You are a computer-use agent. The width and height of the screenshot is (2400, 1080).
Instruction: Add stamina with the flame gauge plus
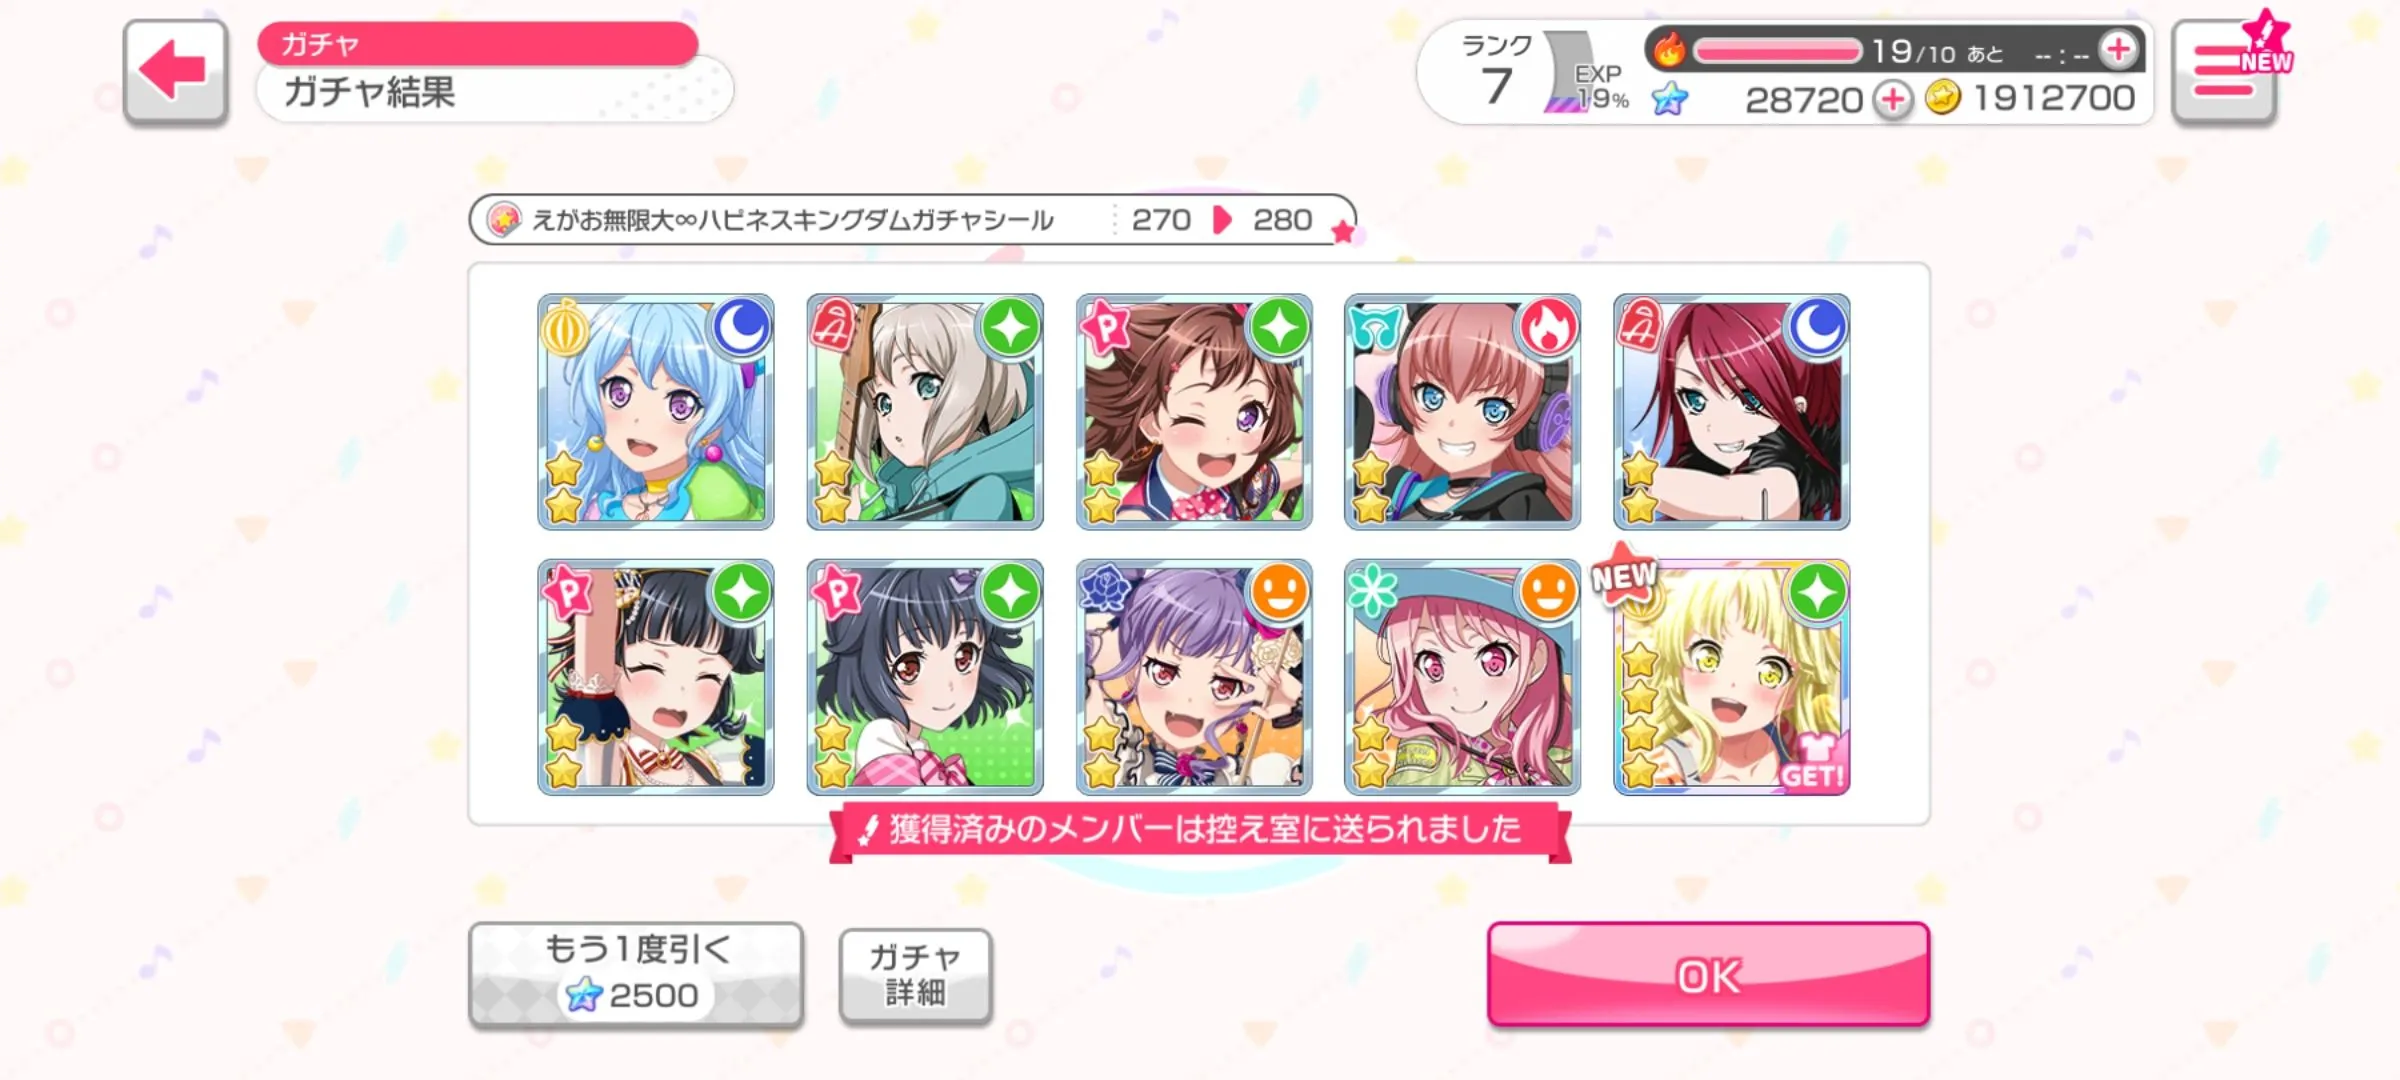coord(2118,49)
